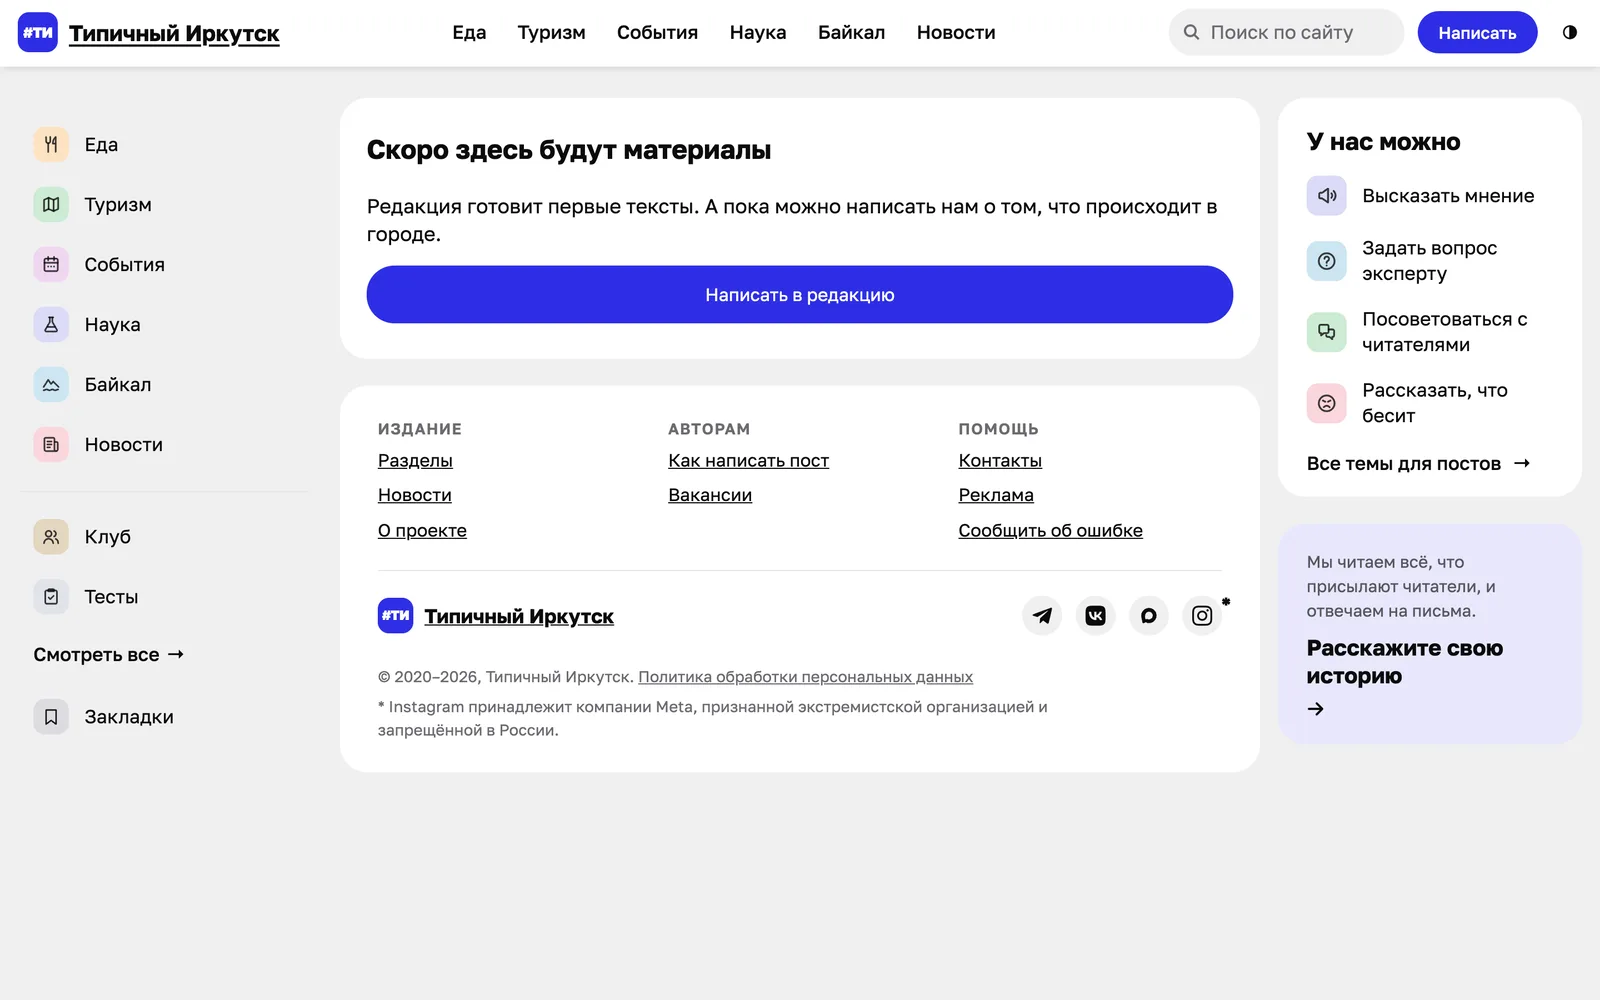
Task: Click the Написать в редакцию button
Action: tap(800, 294)
